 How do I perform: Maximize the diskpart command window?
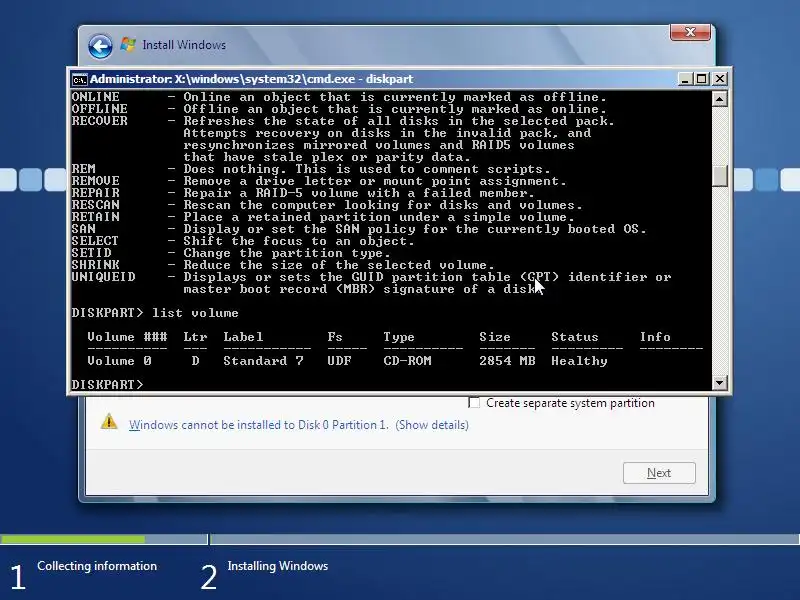click(702, 79)
